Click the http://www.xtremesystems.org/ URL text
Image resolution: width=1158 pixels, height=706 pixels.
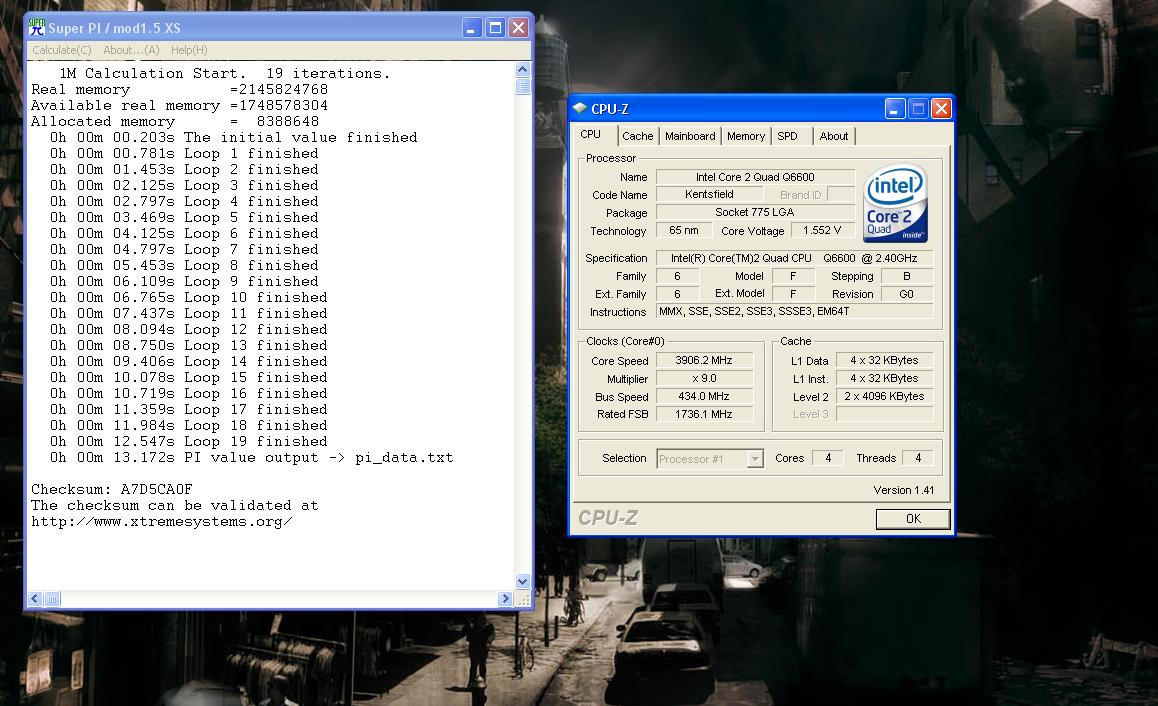162,522
